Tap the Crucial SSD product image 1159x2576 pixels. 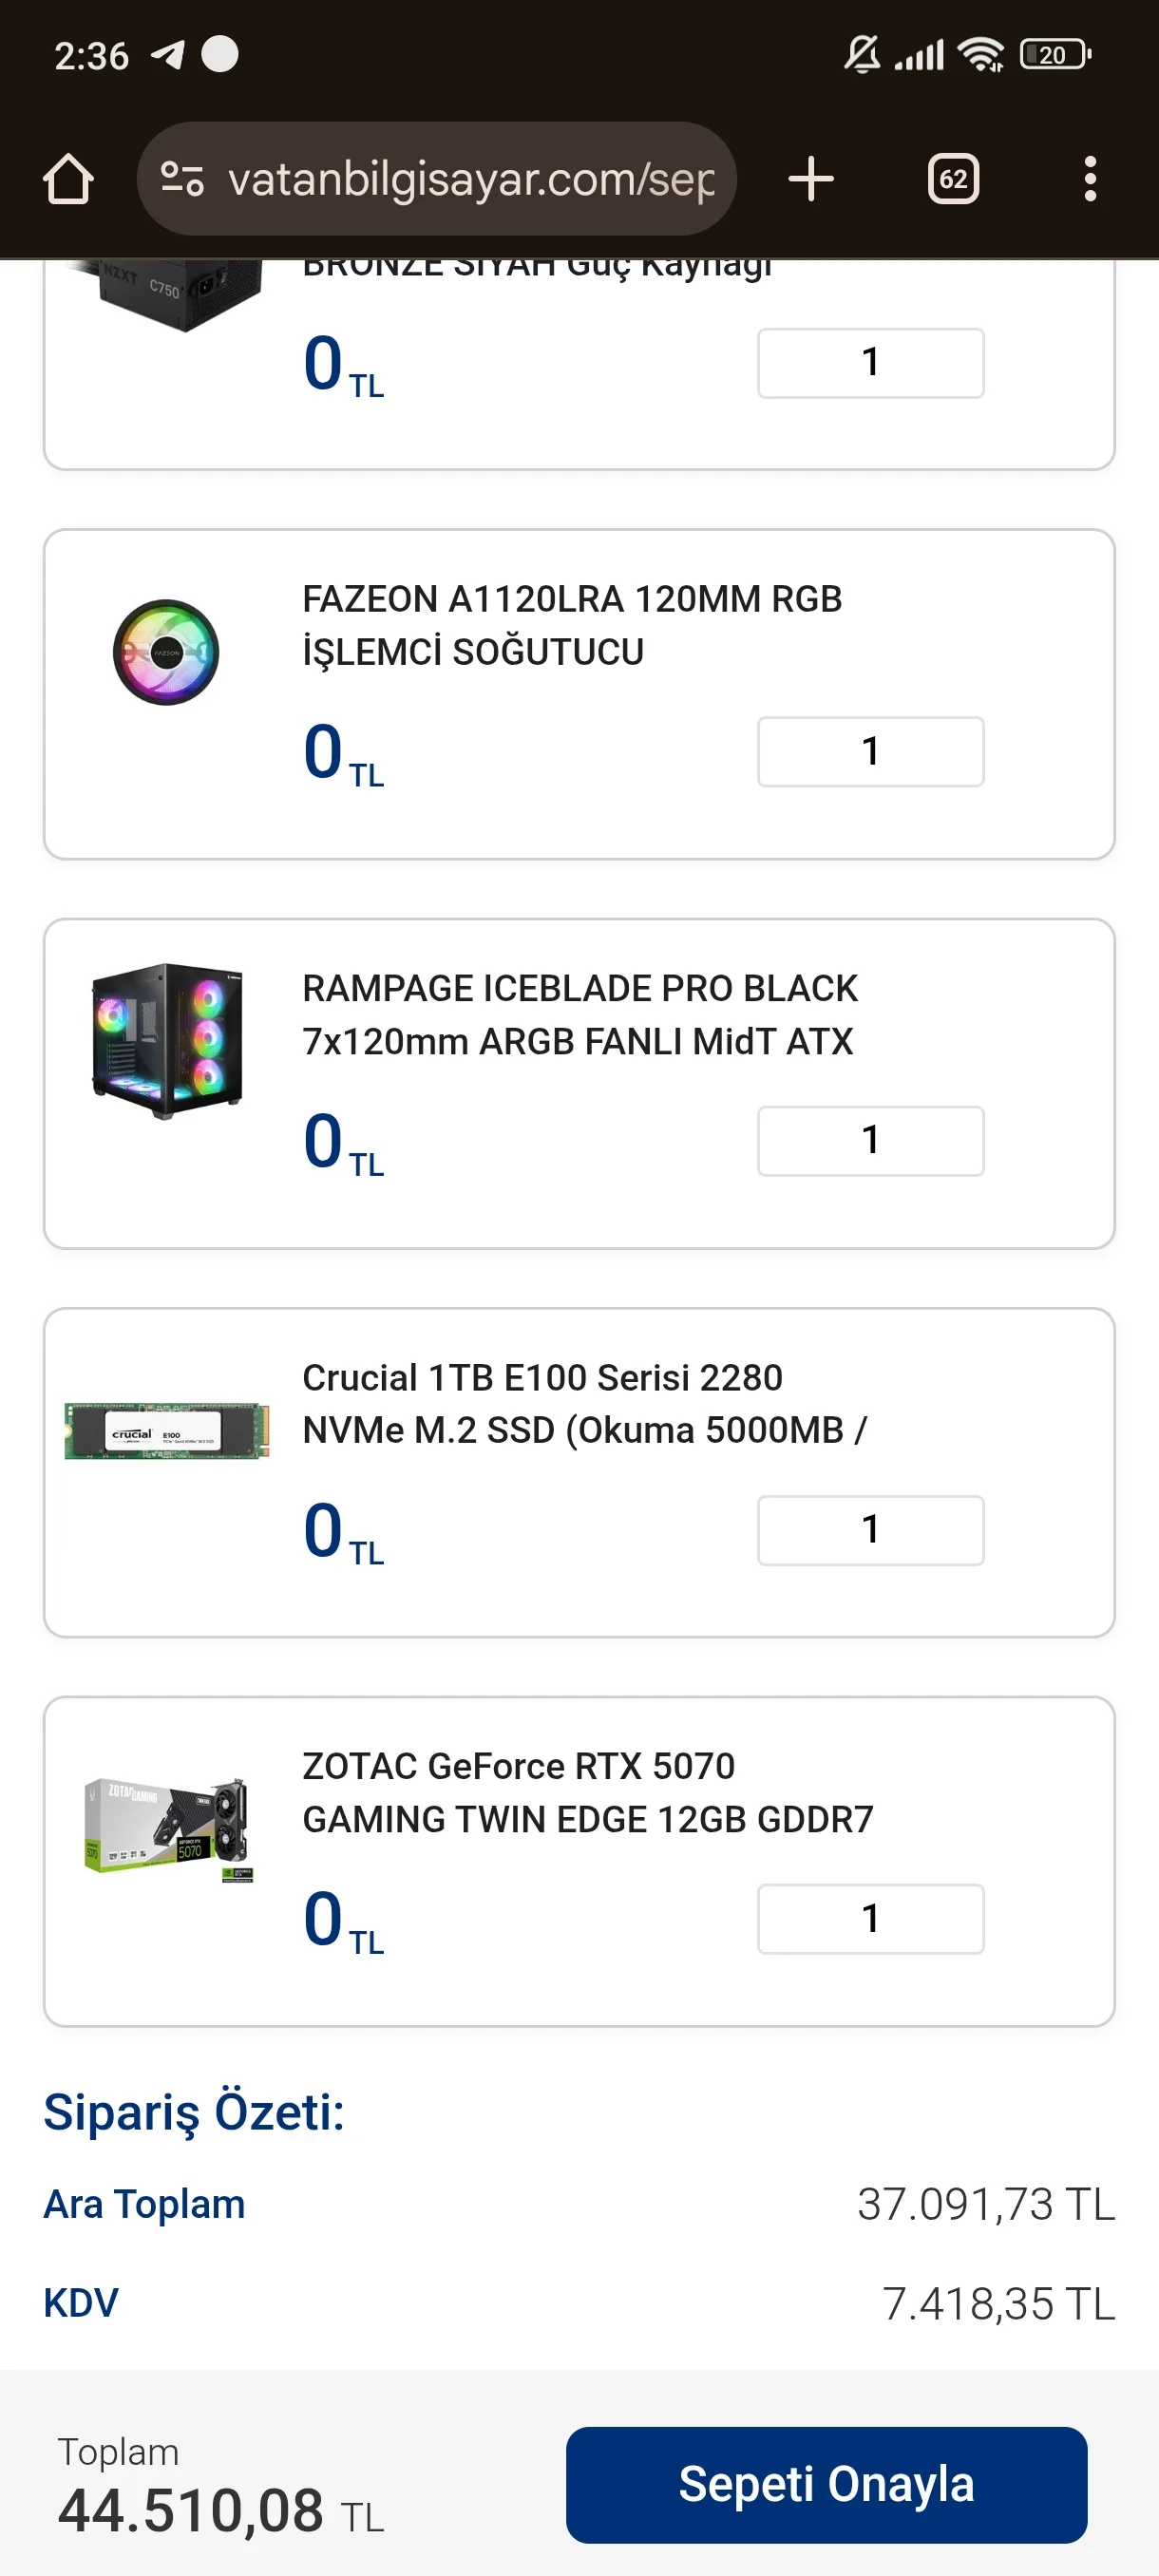[x=167, y=1431]
